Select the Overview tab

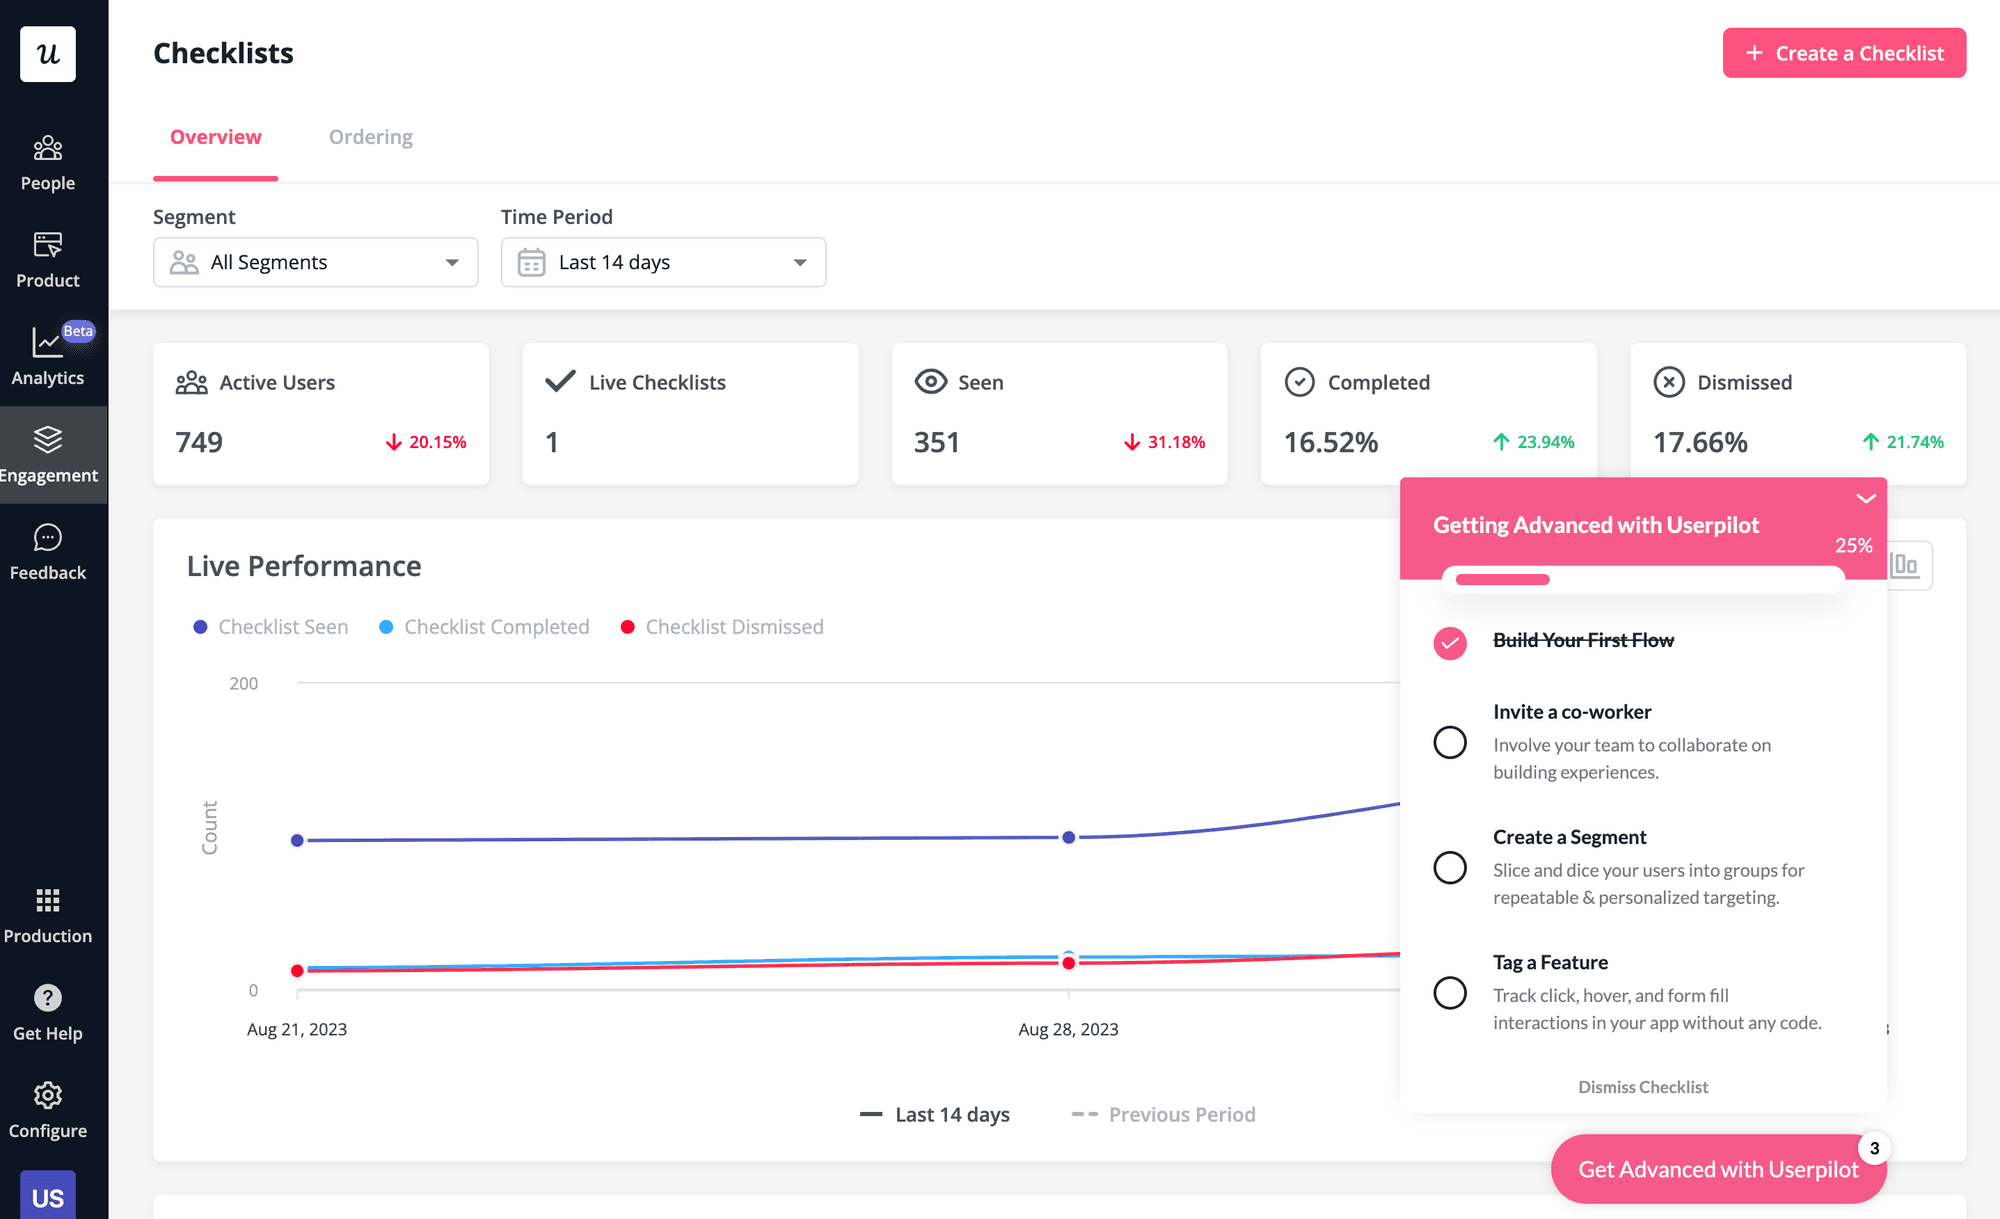coord(215,137)
